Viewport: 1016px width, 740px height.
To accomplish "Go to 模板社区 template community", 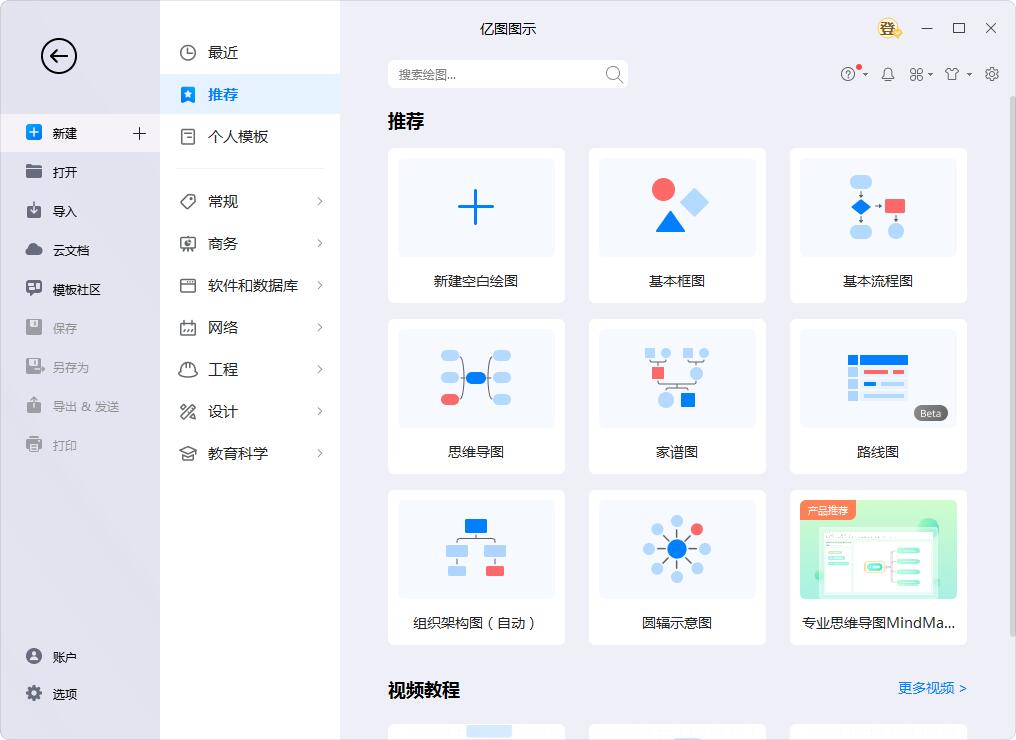I will point(80,289).
